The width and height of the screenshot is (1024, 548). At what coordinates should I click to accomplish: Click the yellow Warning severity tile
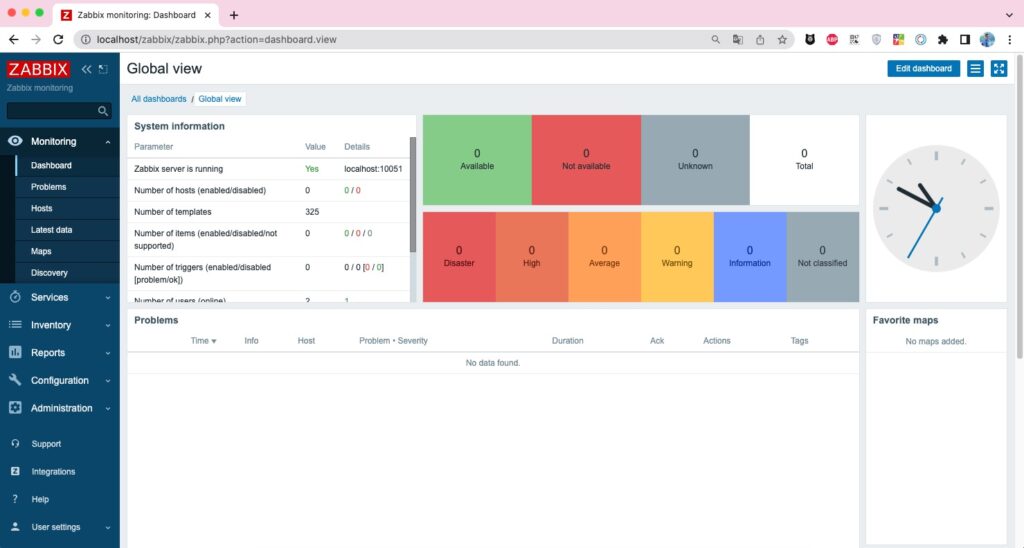coord(677,257)
